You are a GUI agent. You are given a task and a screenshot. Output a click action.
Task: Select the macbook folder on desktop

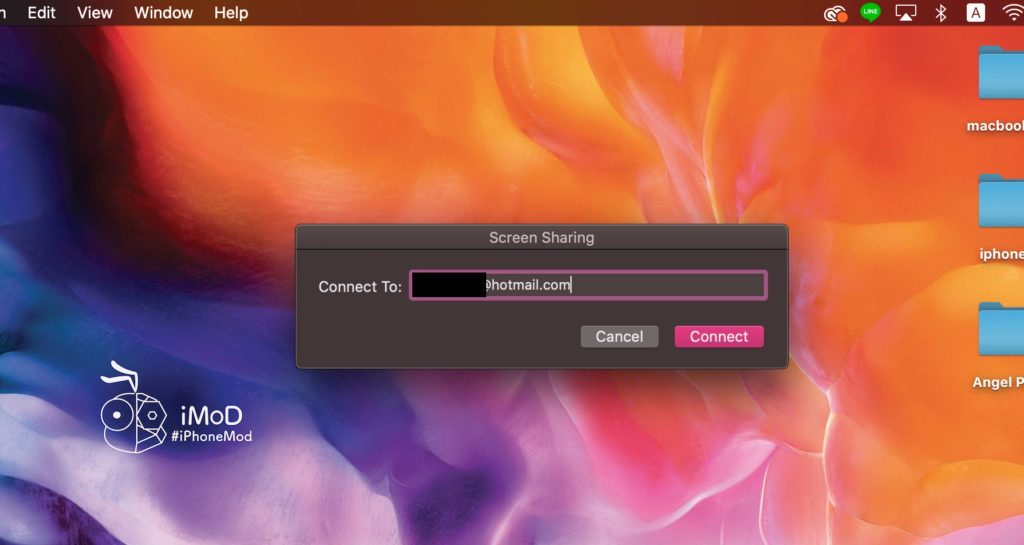(1000, 72)
